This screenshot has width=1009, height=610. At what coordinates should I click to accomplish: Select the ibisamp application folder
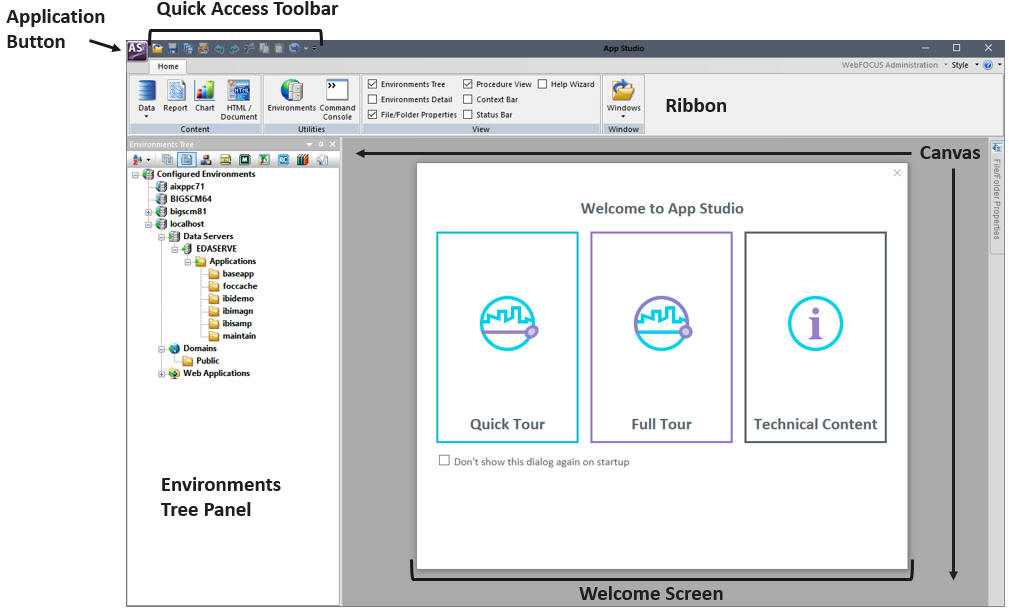[237, 324]
